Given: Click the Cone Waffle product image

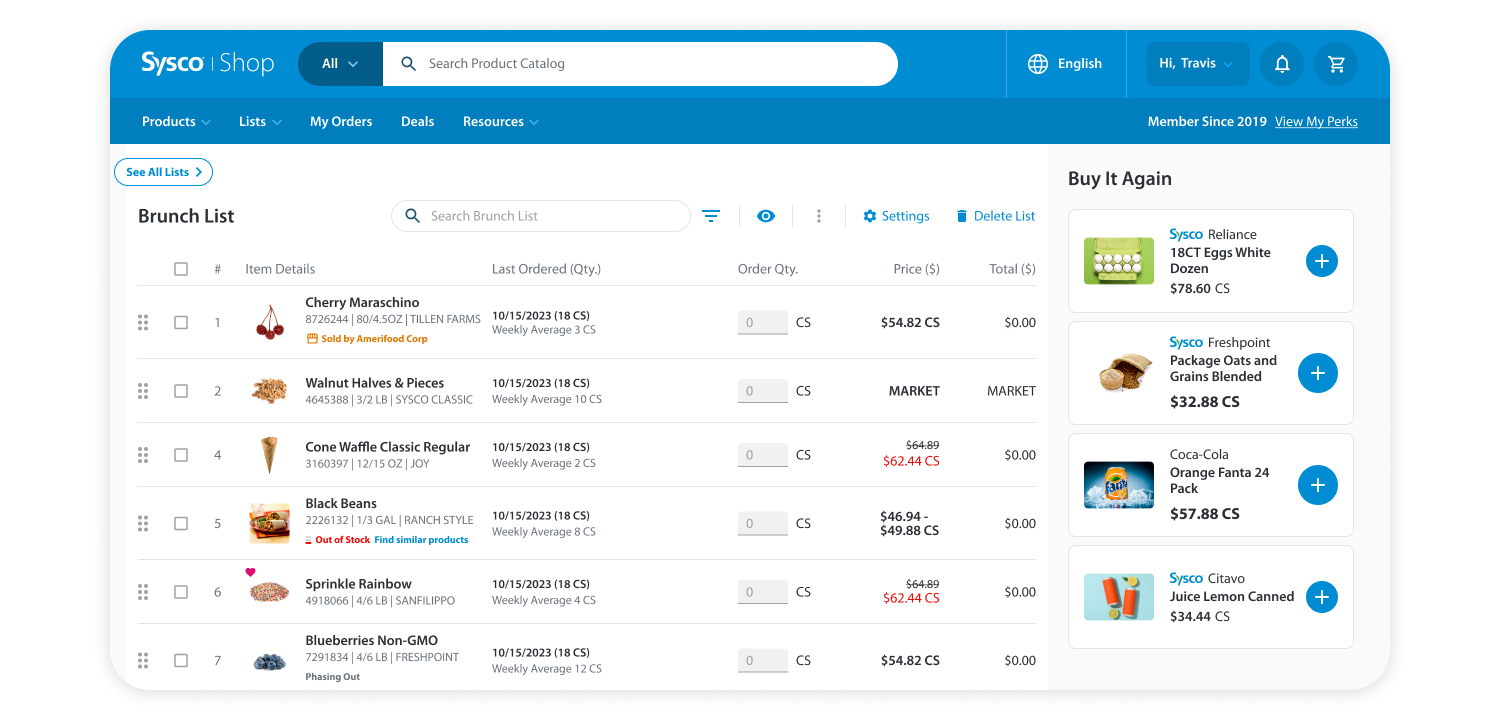Looking at the screenshot, I should pyautogui.click(x=269, y=455).
